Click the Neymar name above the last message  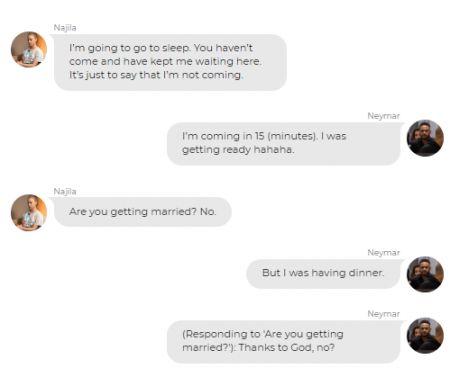point(383,314)
